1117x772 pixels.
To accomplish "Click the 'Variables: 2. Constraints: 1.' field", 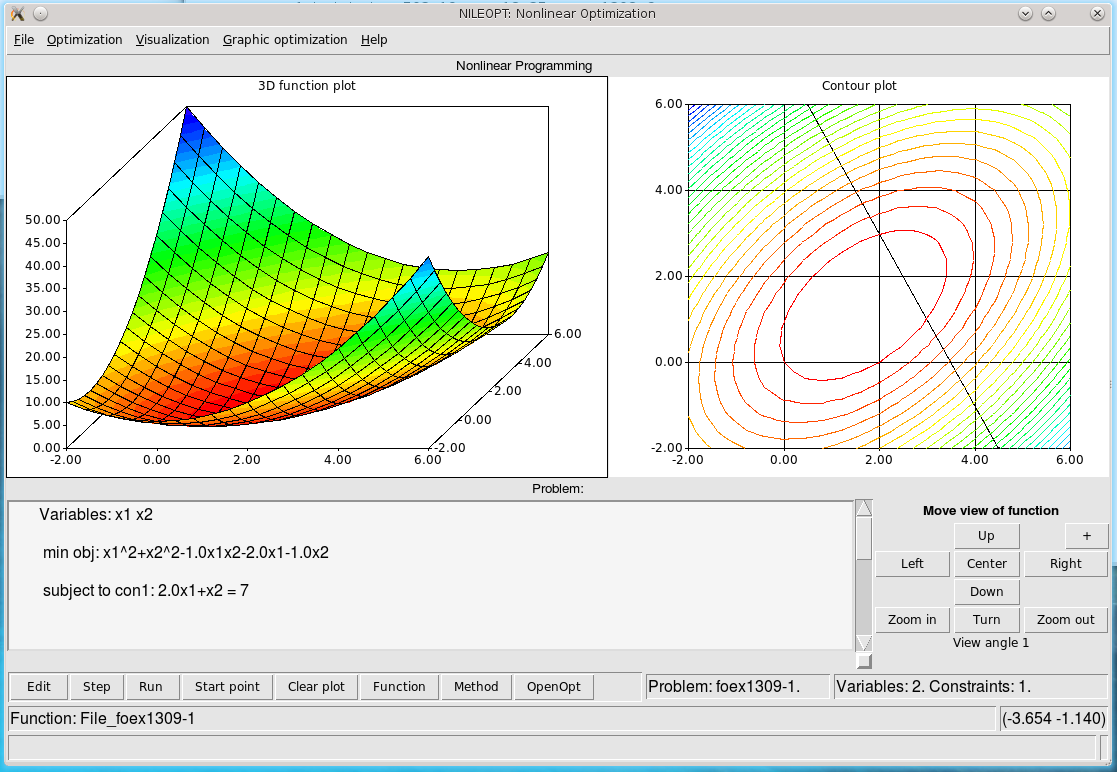I will point(970,687).
